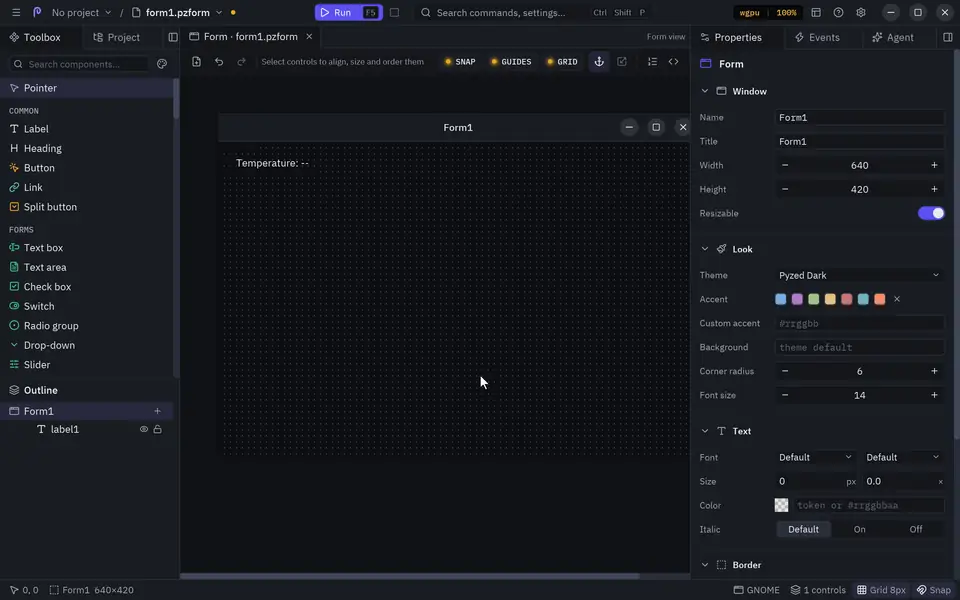Screen dimensions: 960x600
Task: Select the Toolbox tab
Action: tap(36, 37)
